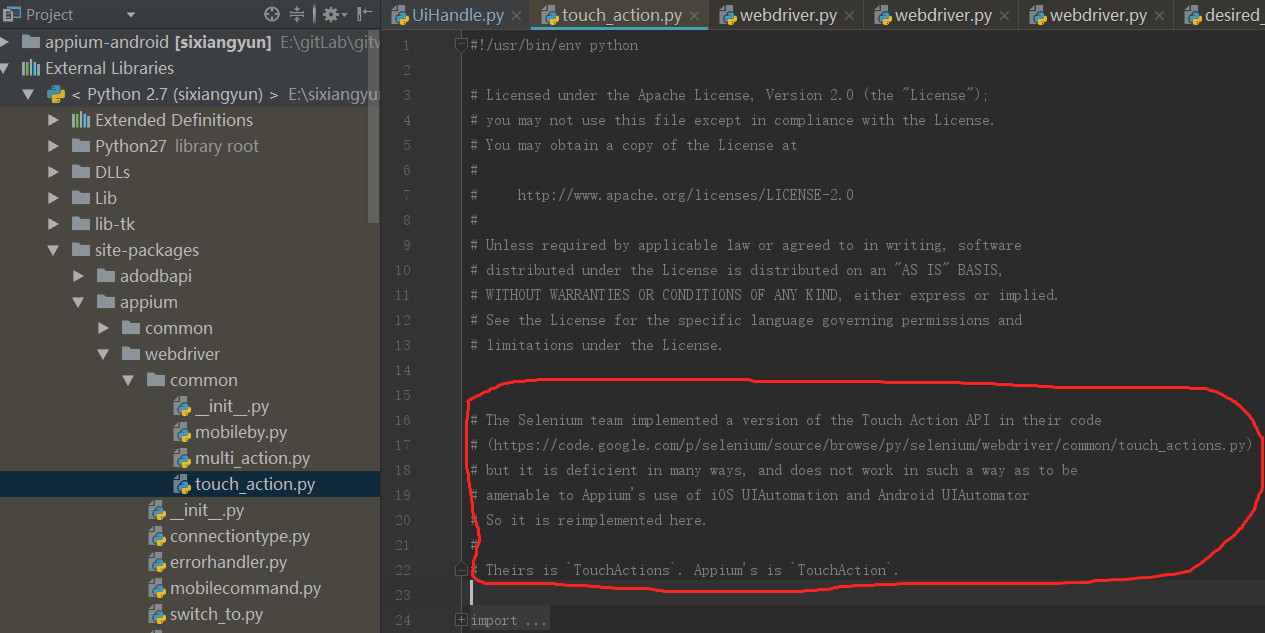Close the touch_action.py editor tab
Image resolution: width=1265 pixels, height=633 pixels.
tap(694, 16)
